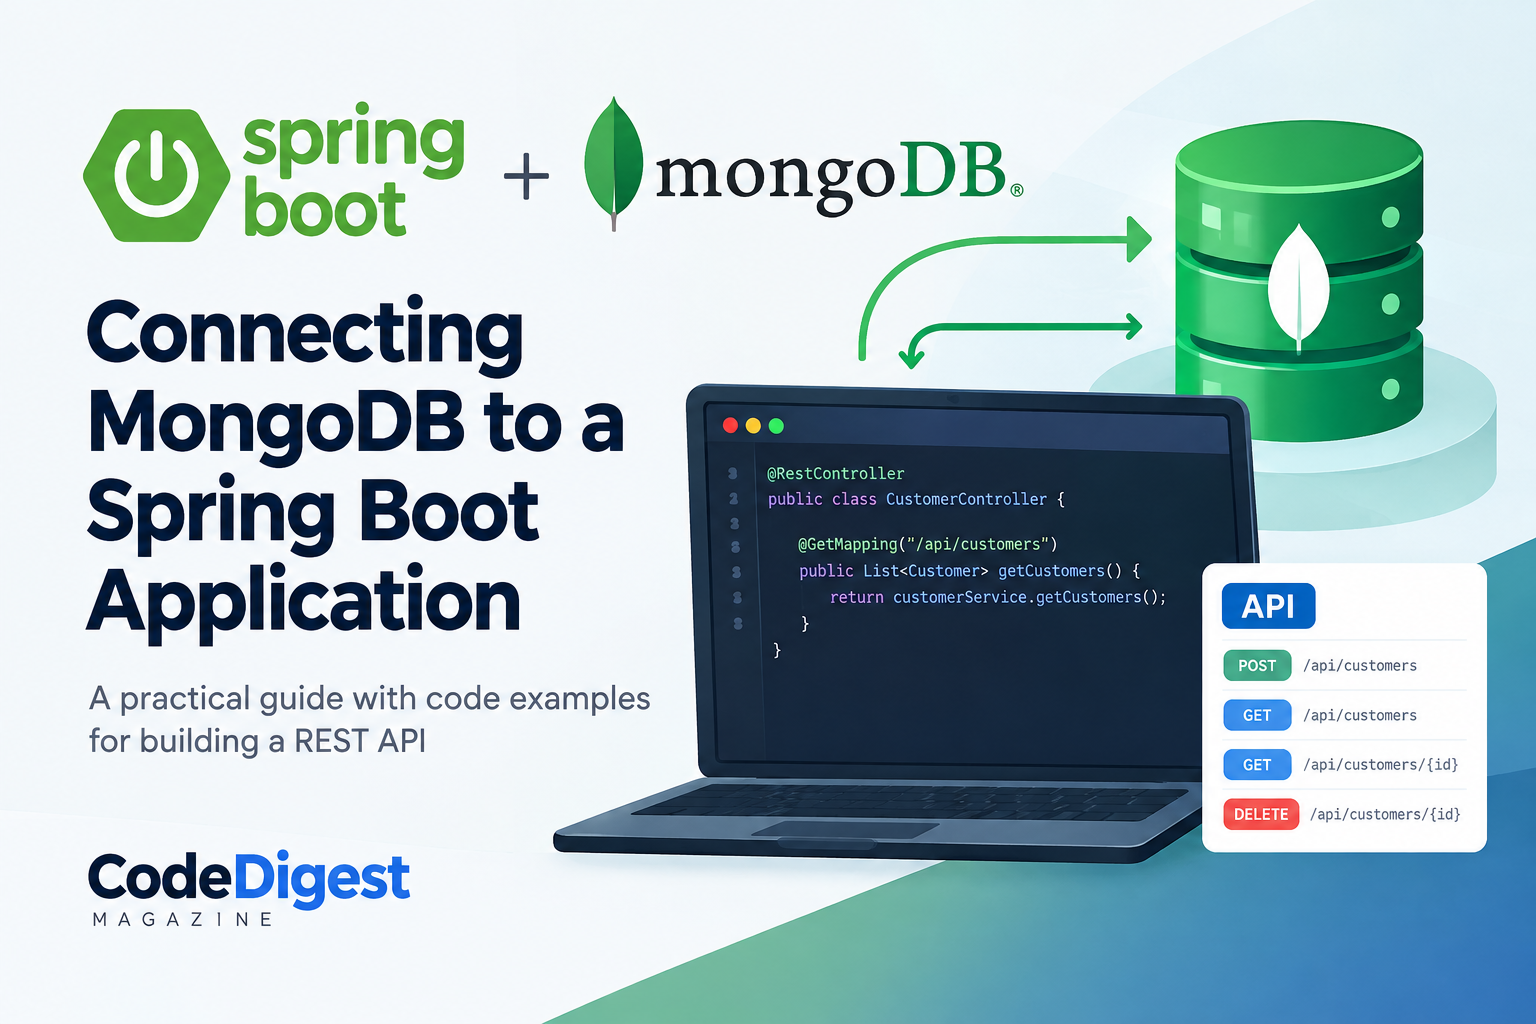Click /api/customers path beside POST
This screenshot has width=1536, height=1024.
click(1360, 666)
